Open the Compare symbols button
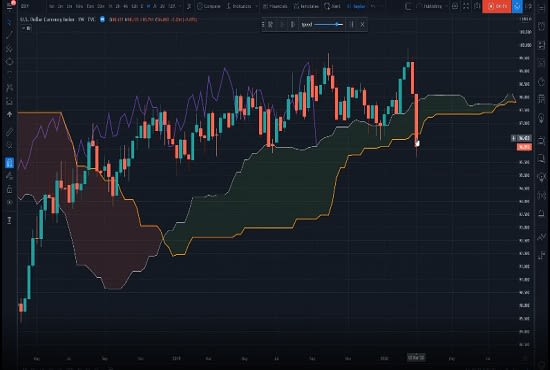Image resolution: width=550 pixels, height=370 pixels. click(x=209, y=6)
